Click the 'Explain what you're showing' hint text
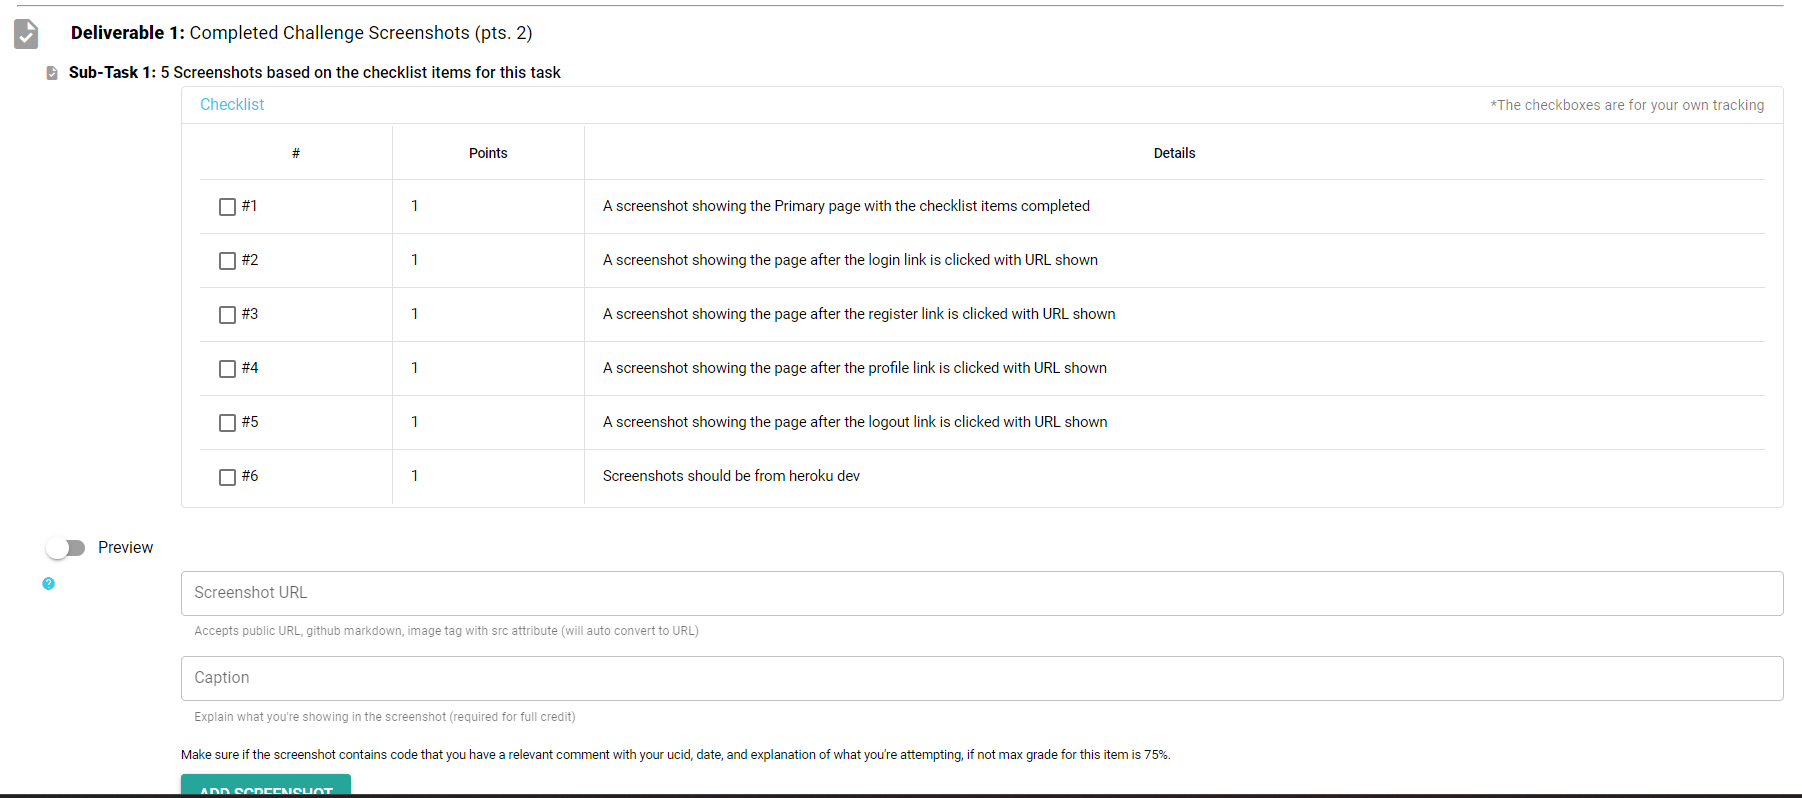The height and width of the screenshot is (798, 1802). point(385,717)
